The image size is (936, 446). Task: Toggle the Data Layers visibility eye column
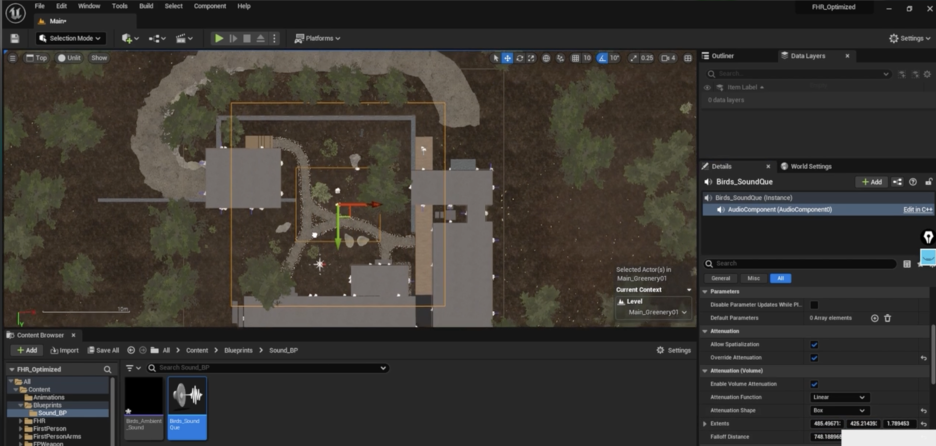click(x=707, y=87)
